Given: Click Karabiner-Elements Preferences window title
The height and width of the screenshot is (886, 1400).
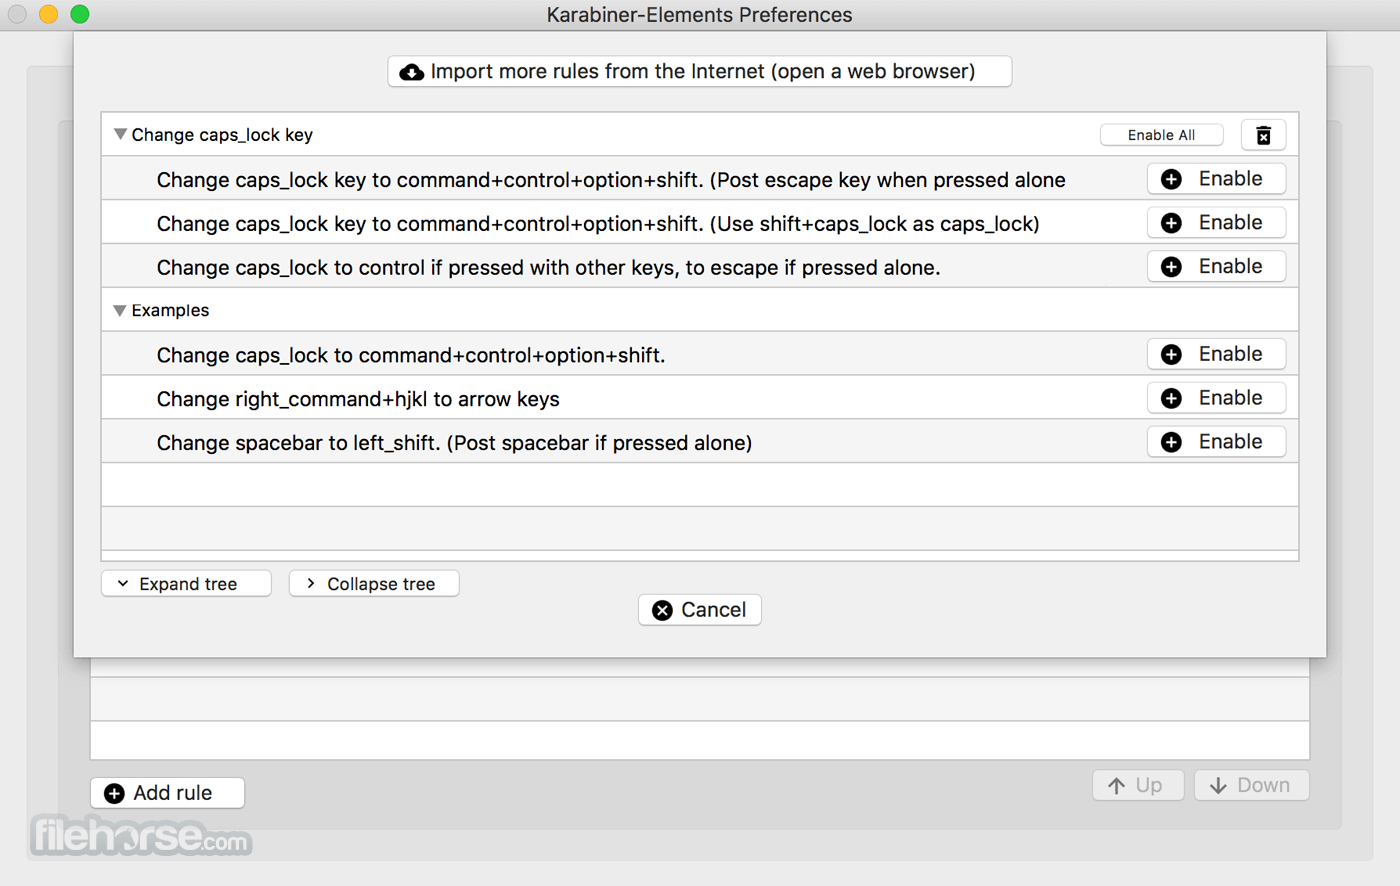Looking at the screenshot, I should pyautogui.click(x=700, y=15).
